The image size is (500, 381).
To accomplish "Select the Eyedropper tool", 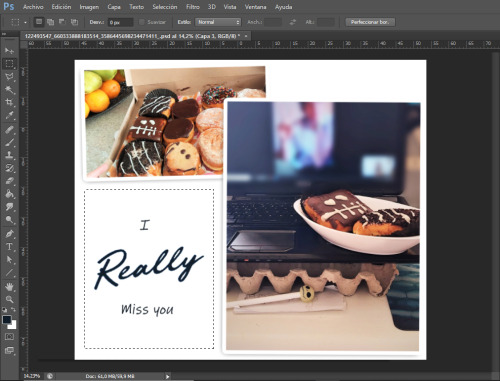I will (x=9, y=115).
